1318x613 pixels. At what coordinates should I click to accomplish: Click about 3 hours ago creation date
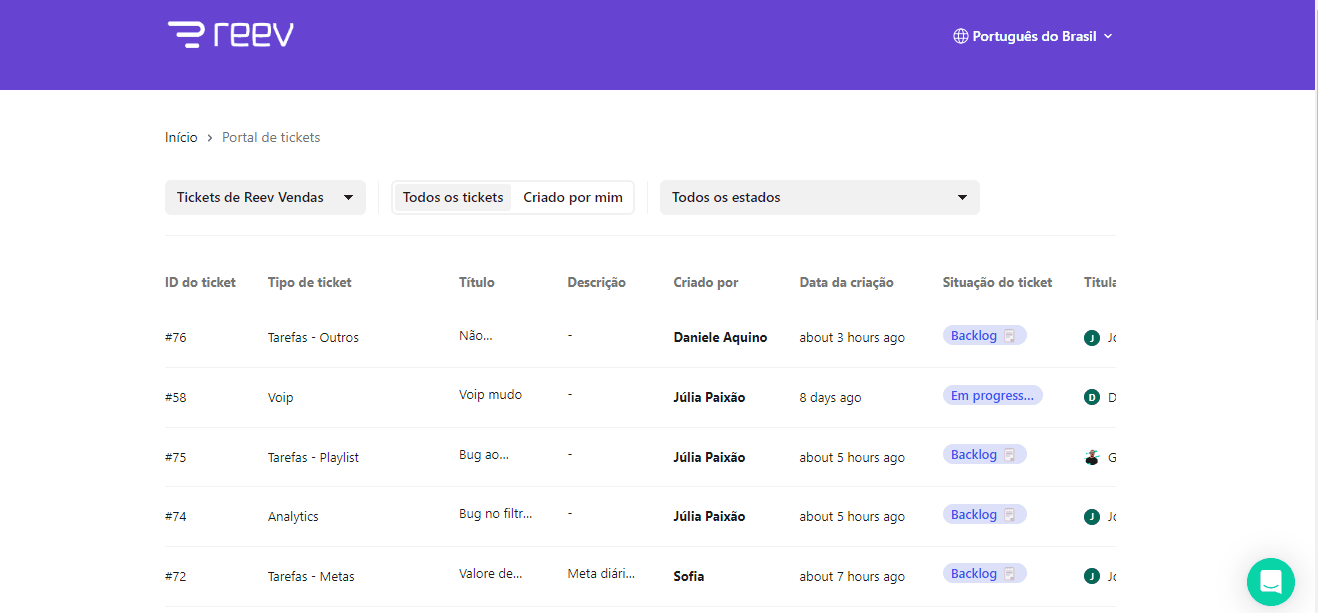pyautogui.click(x=852, y=337)
